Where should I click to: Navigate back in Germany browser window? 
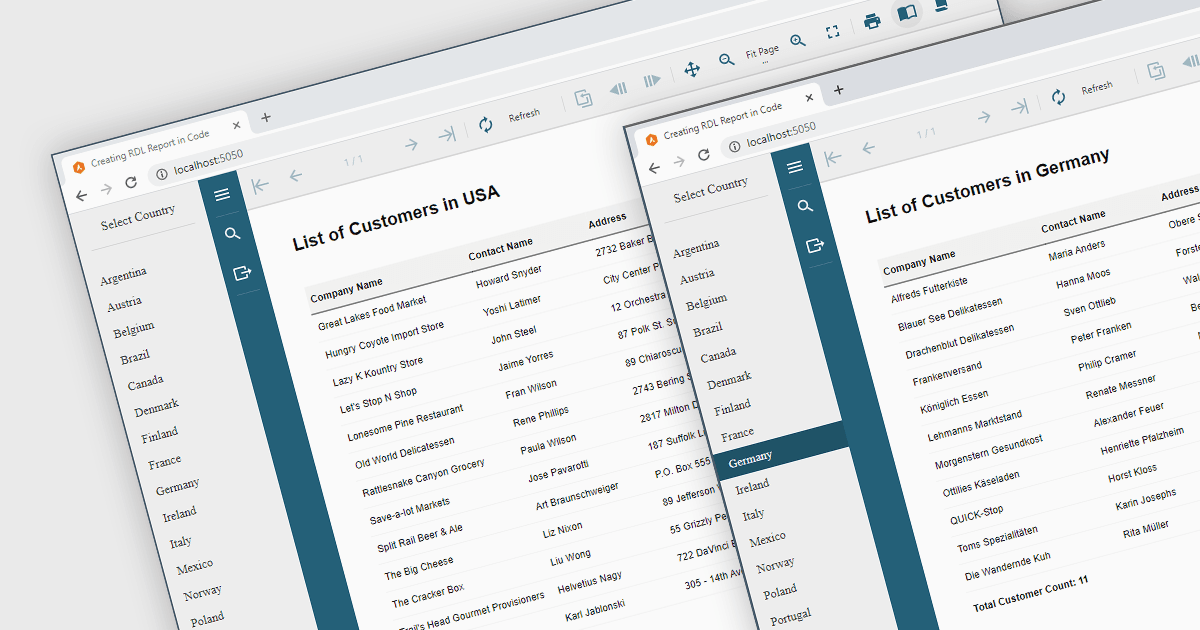[x=655, y=168]
